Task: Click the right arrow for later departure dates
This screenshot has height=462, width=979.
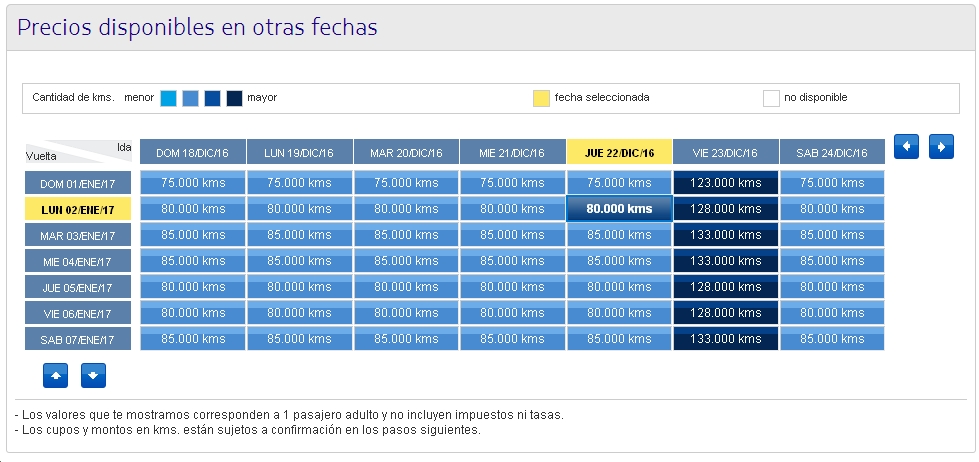Action: [941, 146]
